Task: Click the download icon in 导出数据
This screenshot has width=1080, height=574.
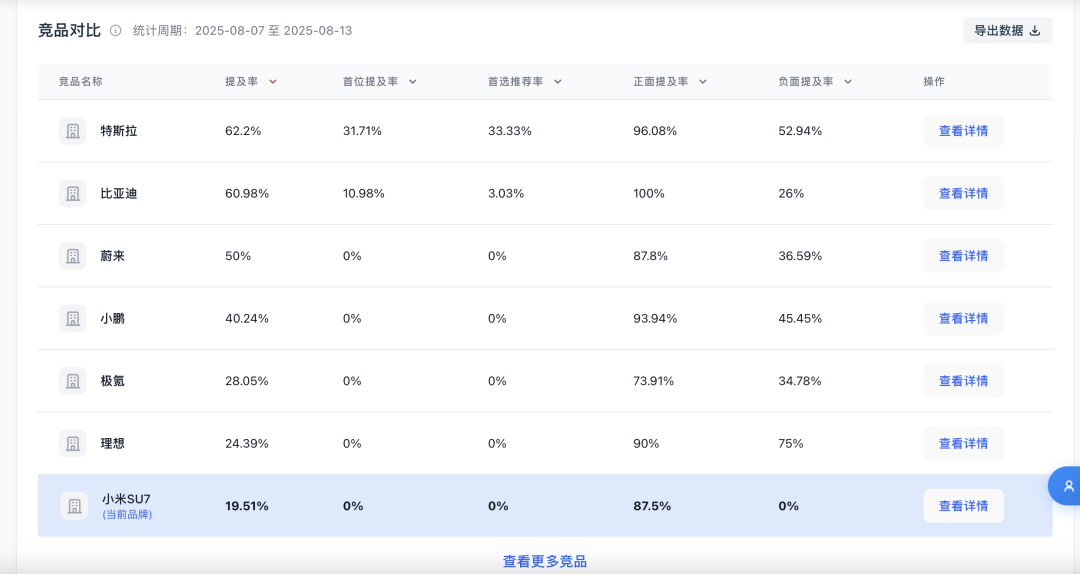Action: point(1035,31)
